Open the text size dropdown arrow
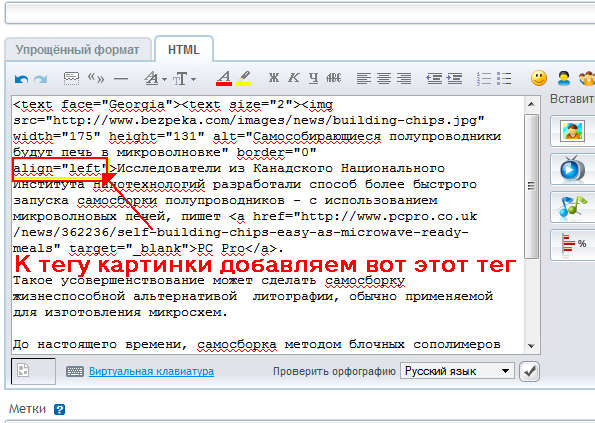 (x=194, y=79)
